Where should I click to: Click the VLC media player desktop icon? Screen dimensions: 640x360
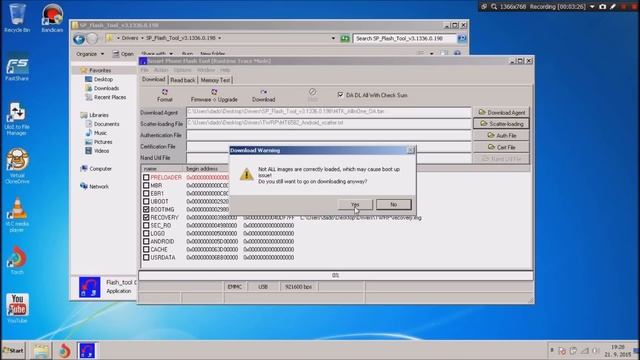click(x=17, y=215)
